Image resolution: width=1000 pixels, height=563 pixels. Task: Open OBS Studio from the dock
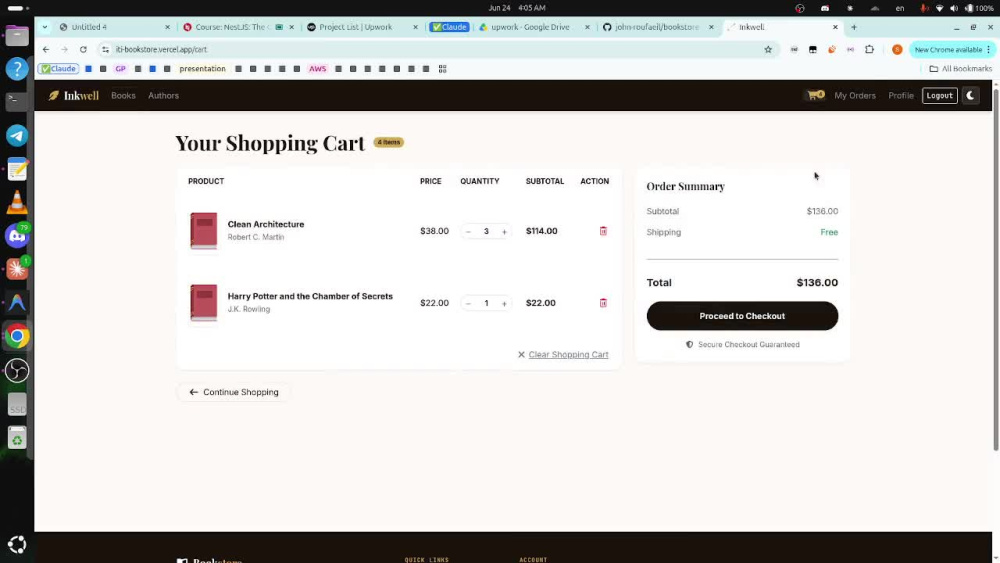pos(17,370)
